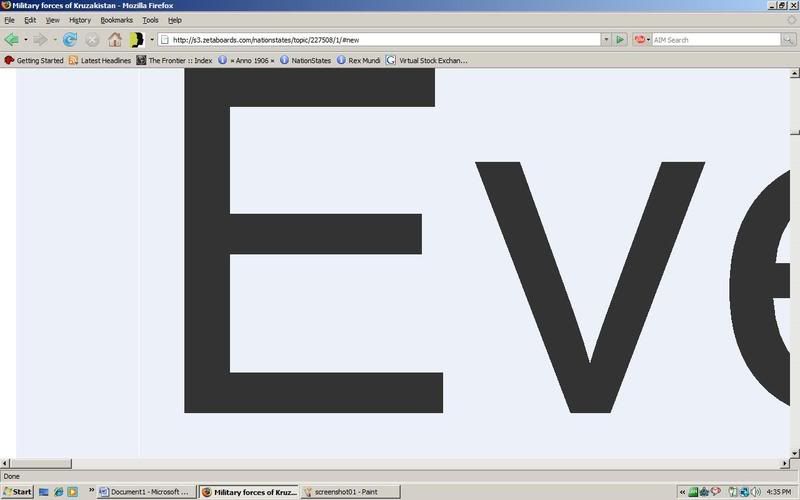
Task: Click the Stop loading button
Action: [92, 40]
